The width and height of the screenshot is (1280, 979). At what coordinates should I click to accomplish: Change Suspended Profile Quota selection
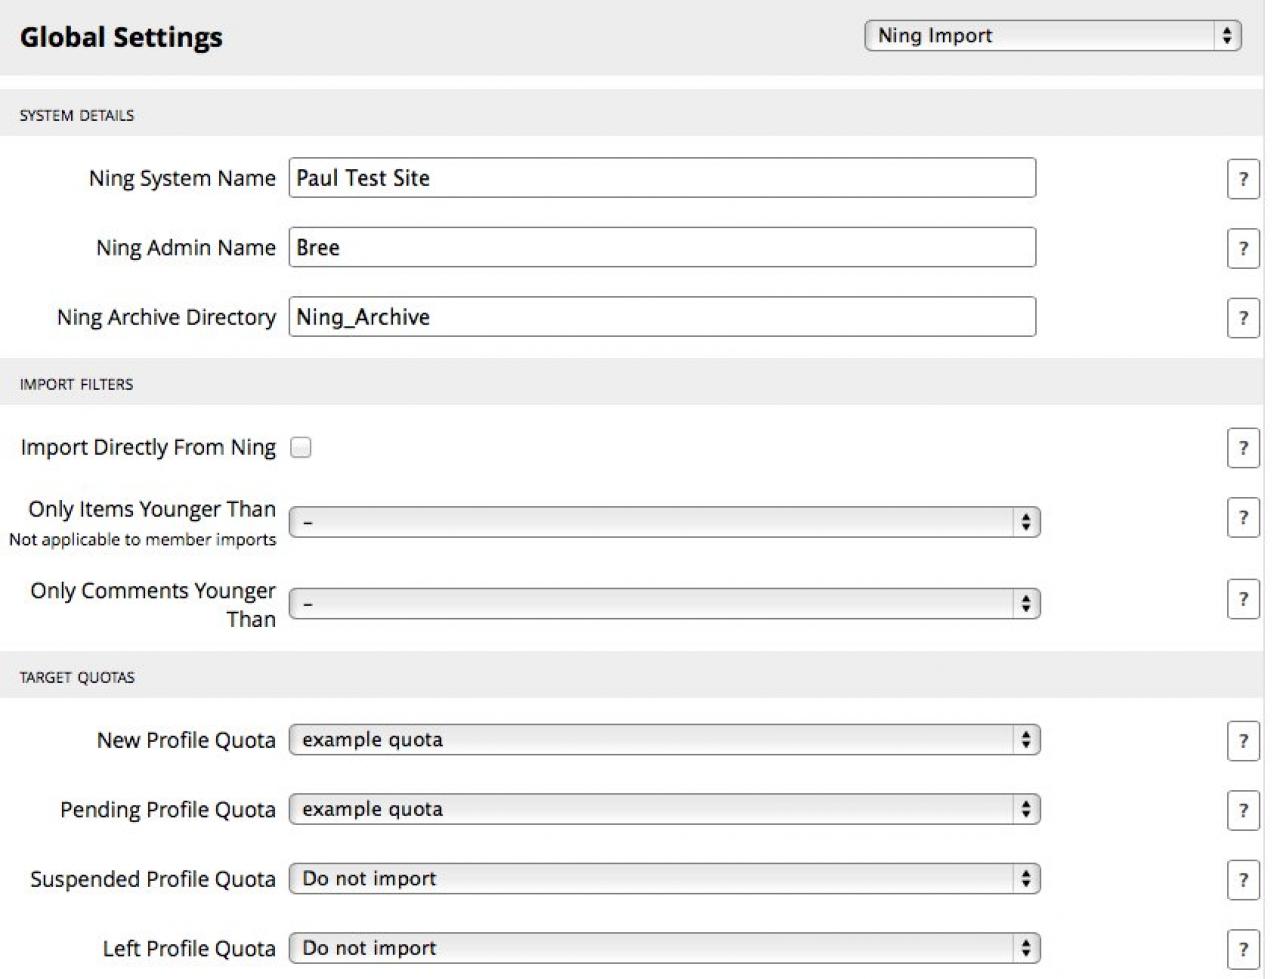(x=664, y=879)
